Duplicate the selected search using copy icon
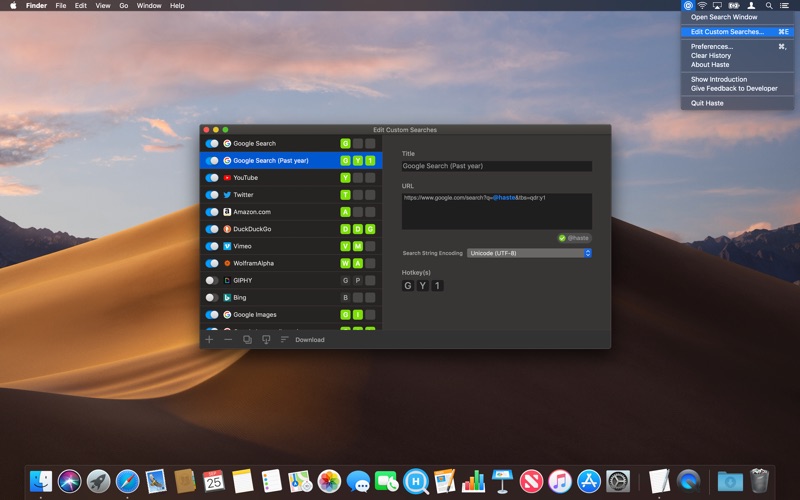800x500 pixels. point(247,340)
